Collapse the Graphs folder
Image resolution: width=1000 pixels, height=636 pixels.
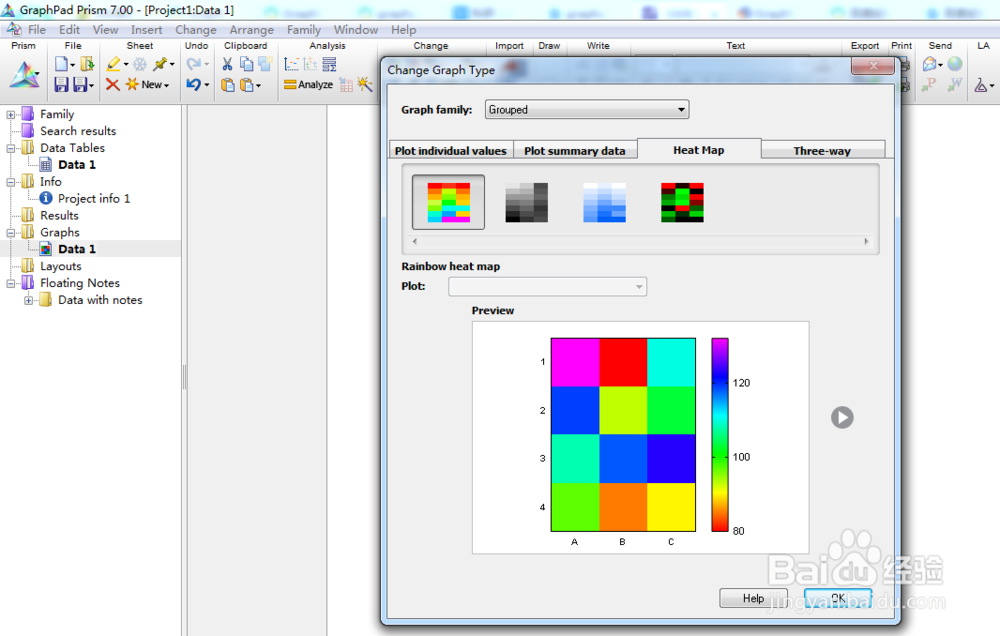tap(10, 233)
